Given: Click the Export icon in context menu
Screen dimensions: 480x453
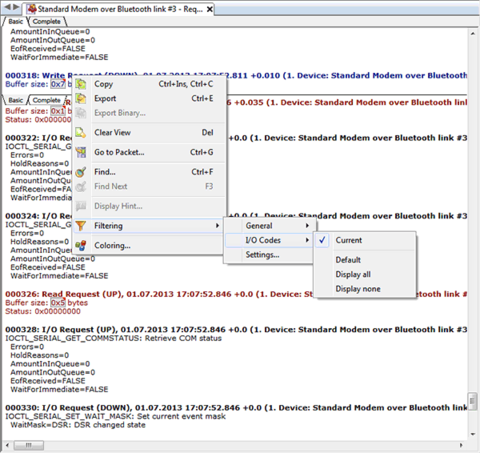Looking at the screenshot, I should [x=81, y=99].
